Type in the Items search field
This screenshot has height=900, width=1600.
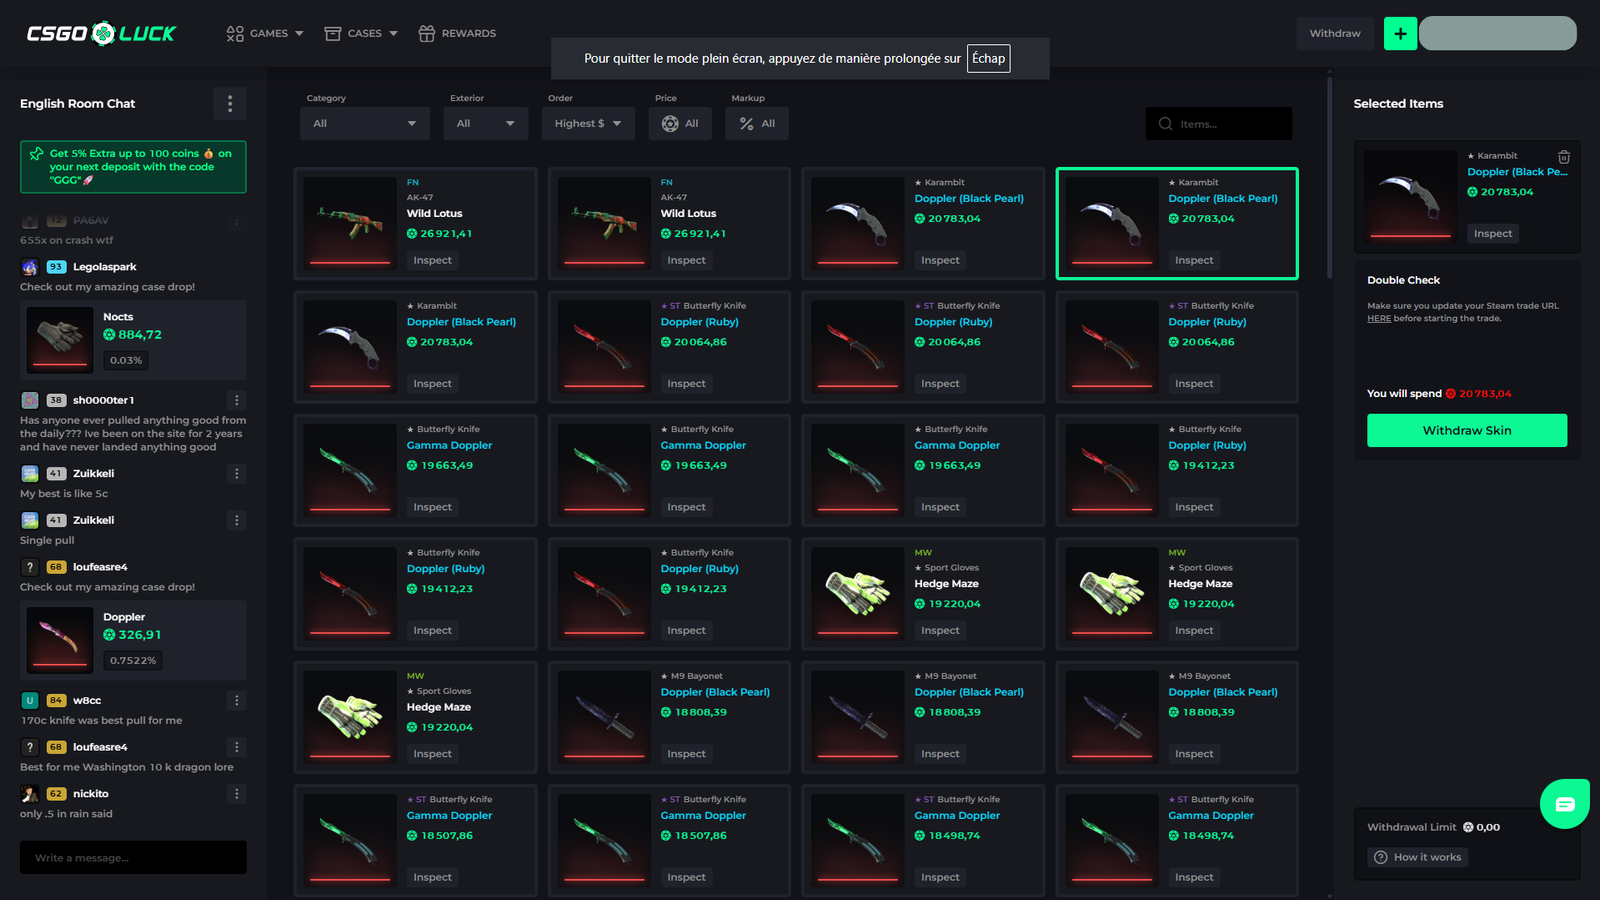click(x=1218, y=123)
